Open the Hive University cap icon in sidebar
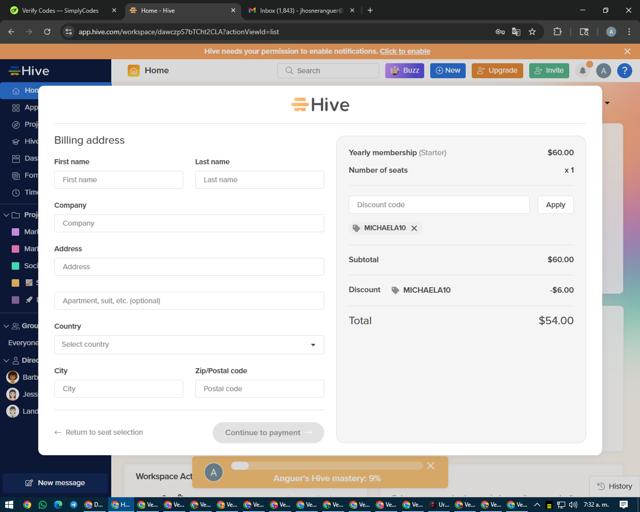This screenshot has height=512, width=640. point(16,142)
